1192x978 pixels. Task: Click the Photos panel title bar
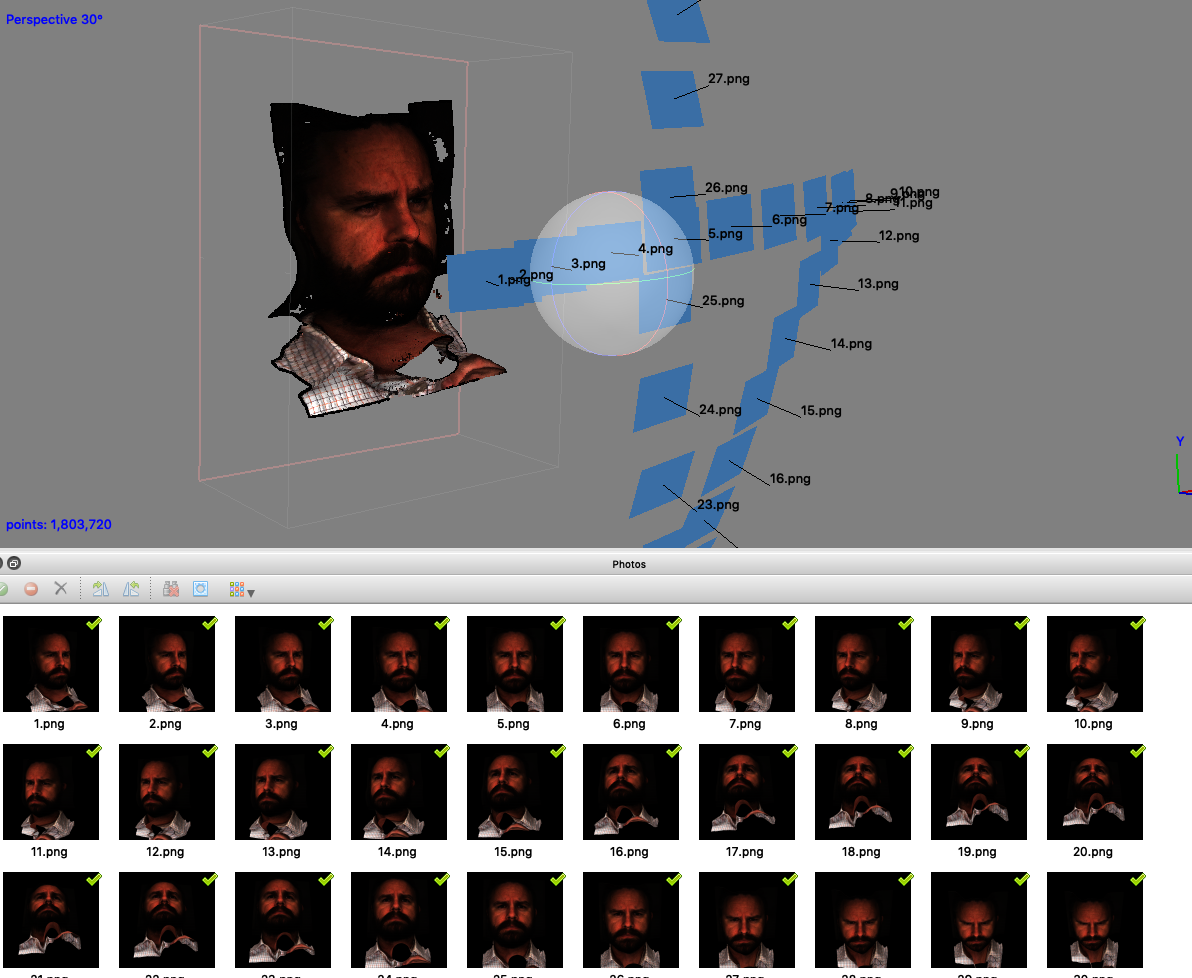[x=629, y=563]
